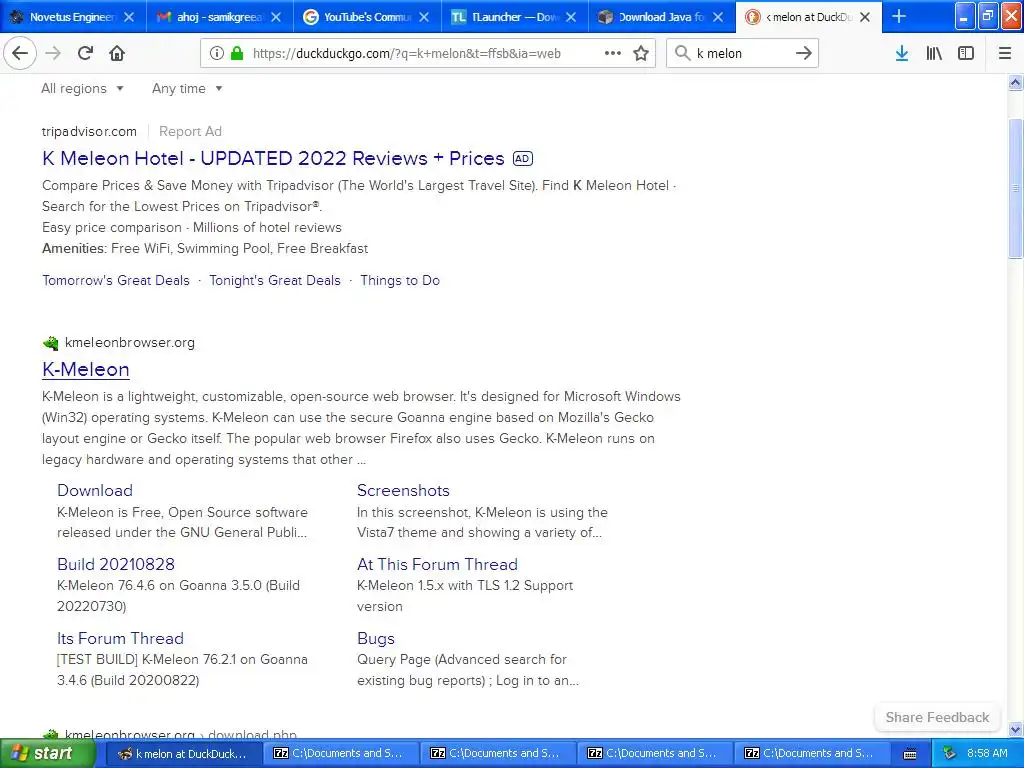Click the kmeleonbrowser.org favicon
Image resolution: width=1024 pixels, height=768 pixels.
pyautogui.click(x=50, y=343)
